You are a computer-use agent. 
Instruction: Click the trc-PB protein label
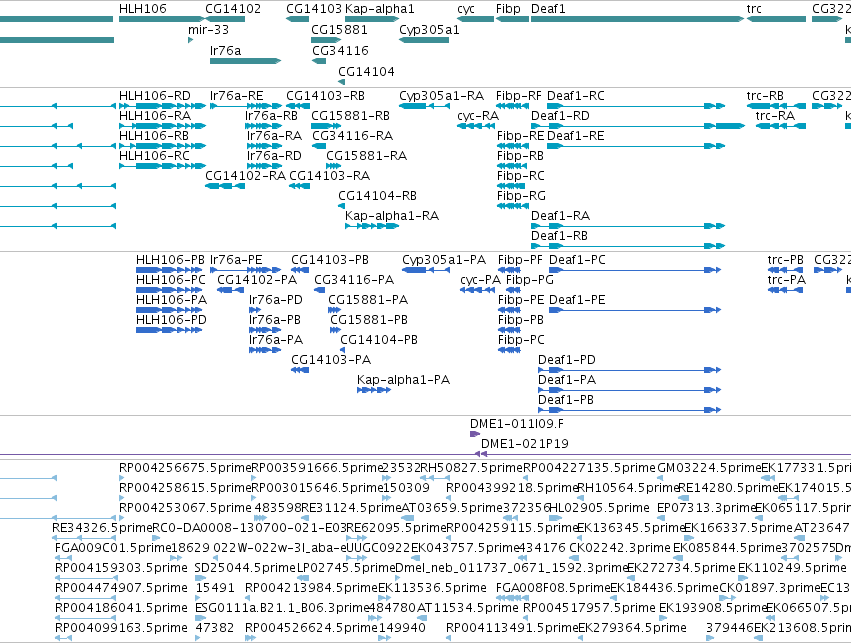786,259
